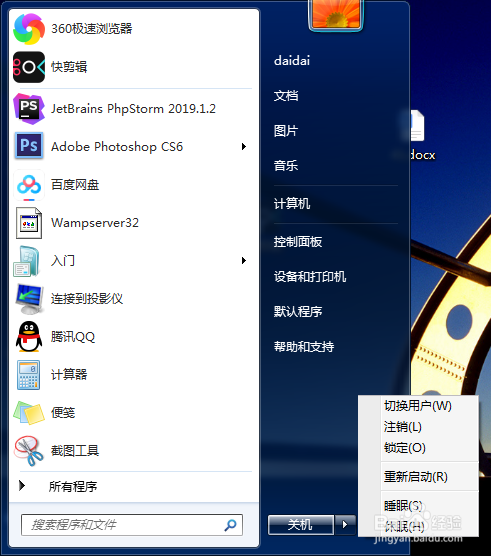This screenshot has width=491, height=556.
Task: Click the Wampserver32 text label
Action: (x=95, y=223)
